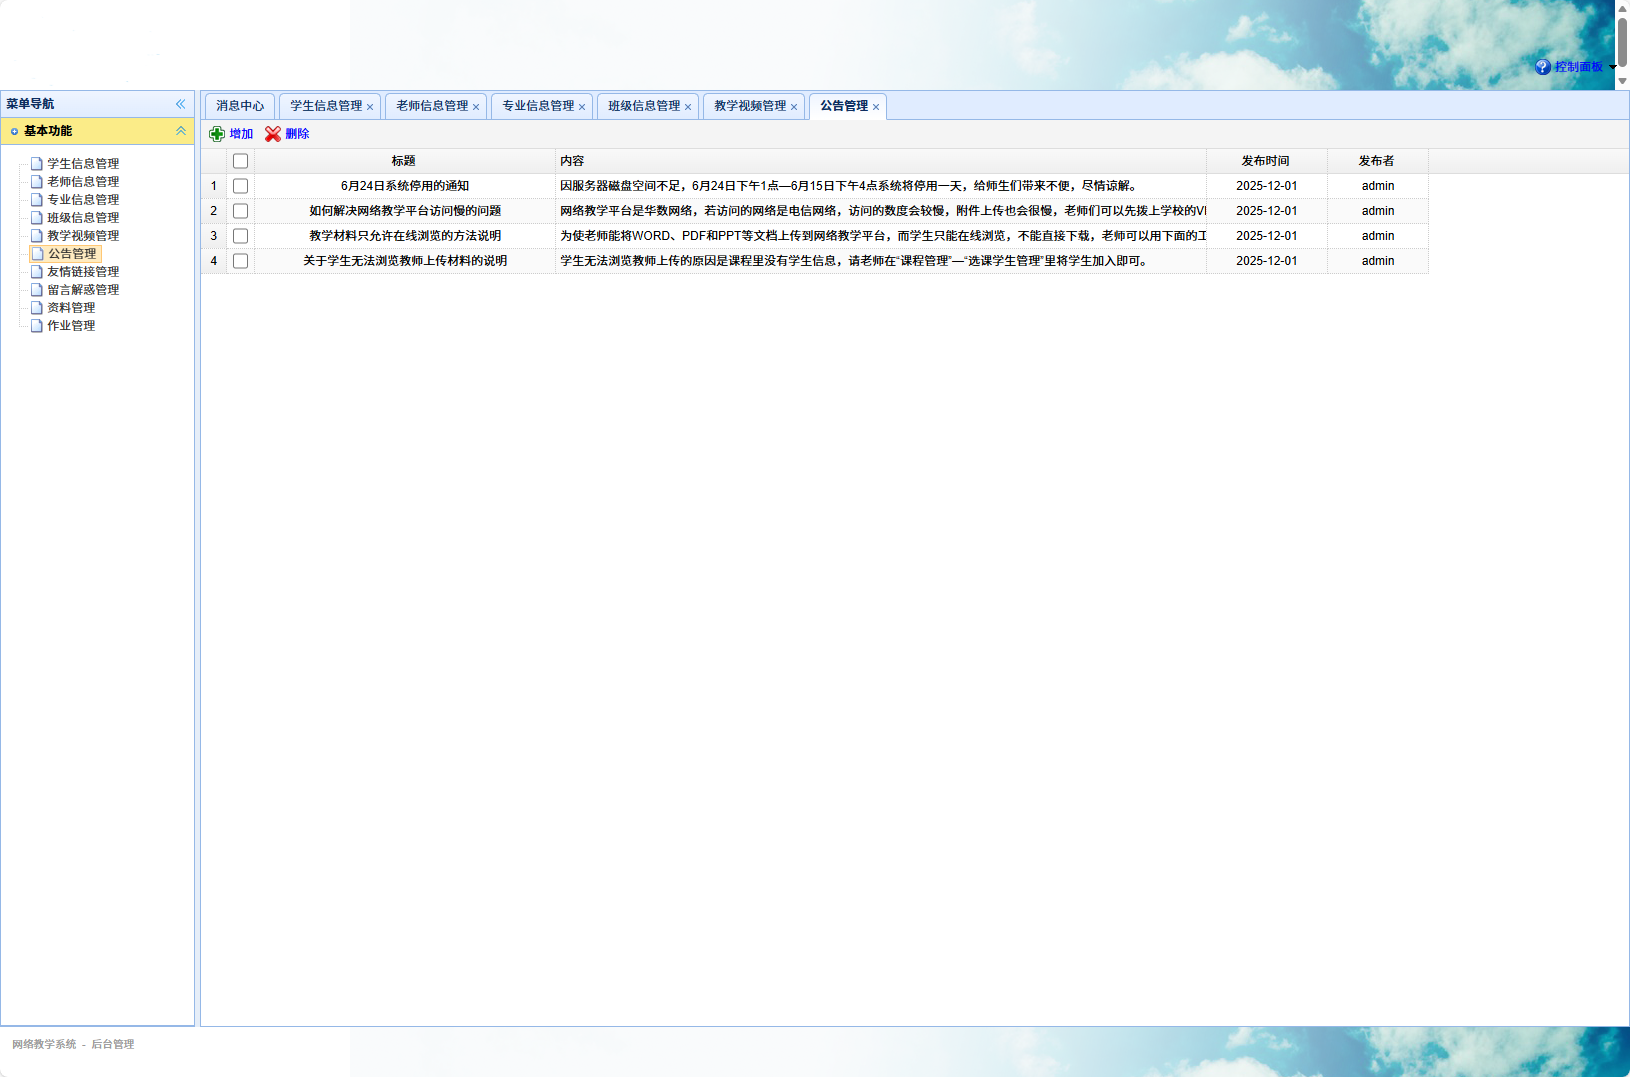Close the 专业信息管理 tab
1630x1077 pixels.
pos(582,107)
